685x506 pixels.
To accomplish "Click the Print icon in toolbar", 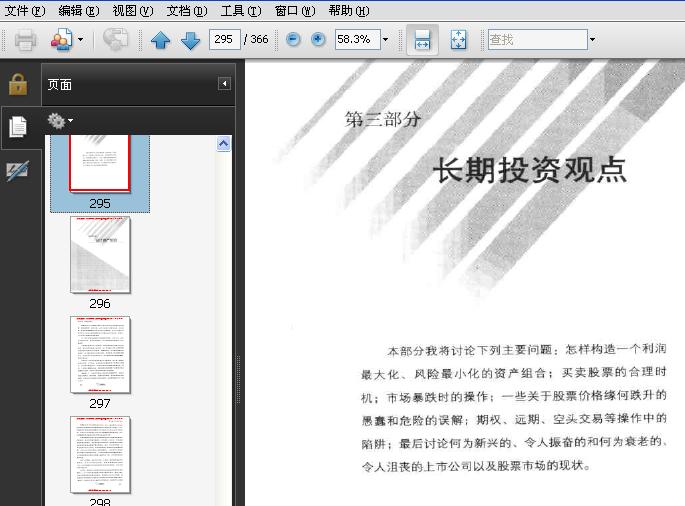I will click(25, 40).
